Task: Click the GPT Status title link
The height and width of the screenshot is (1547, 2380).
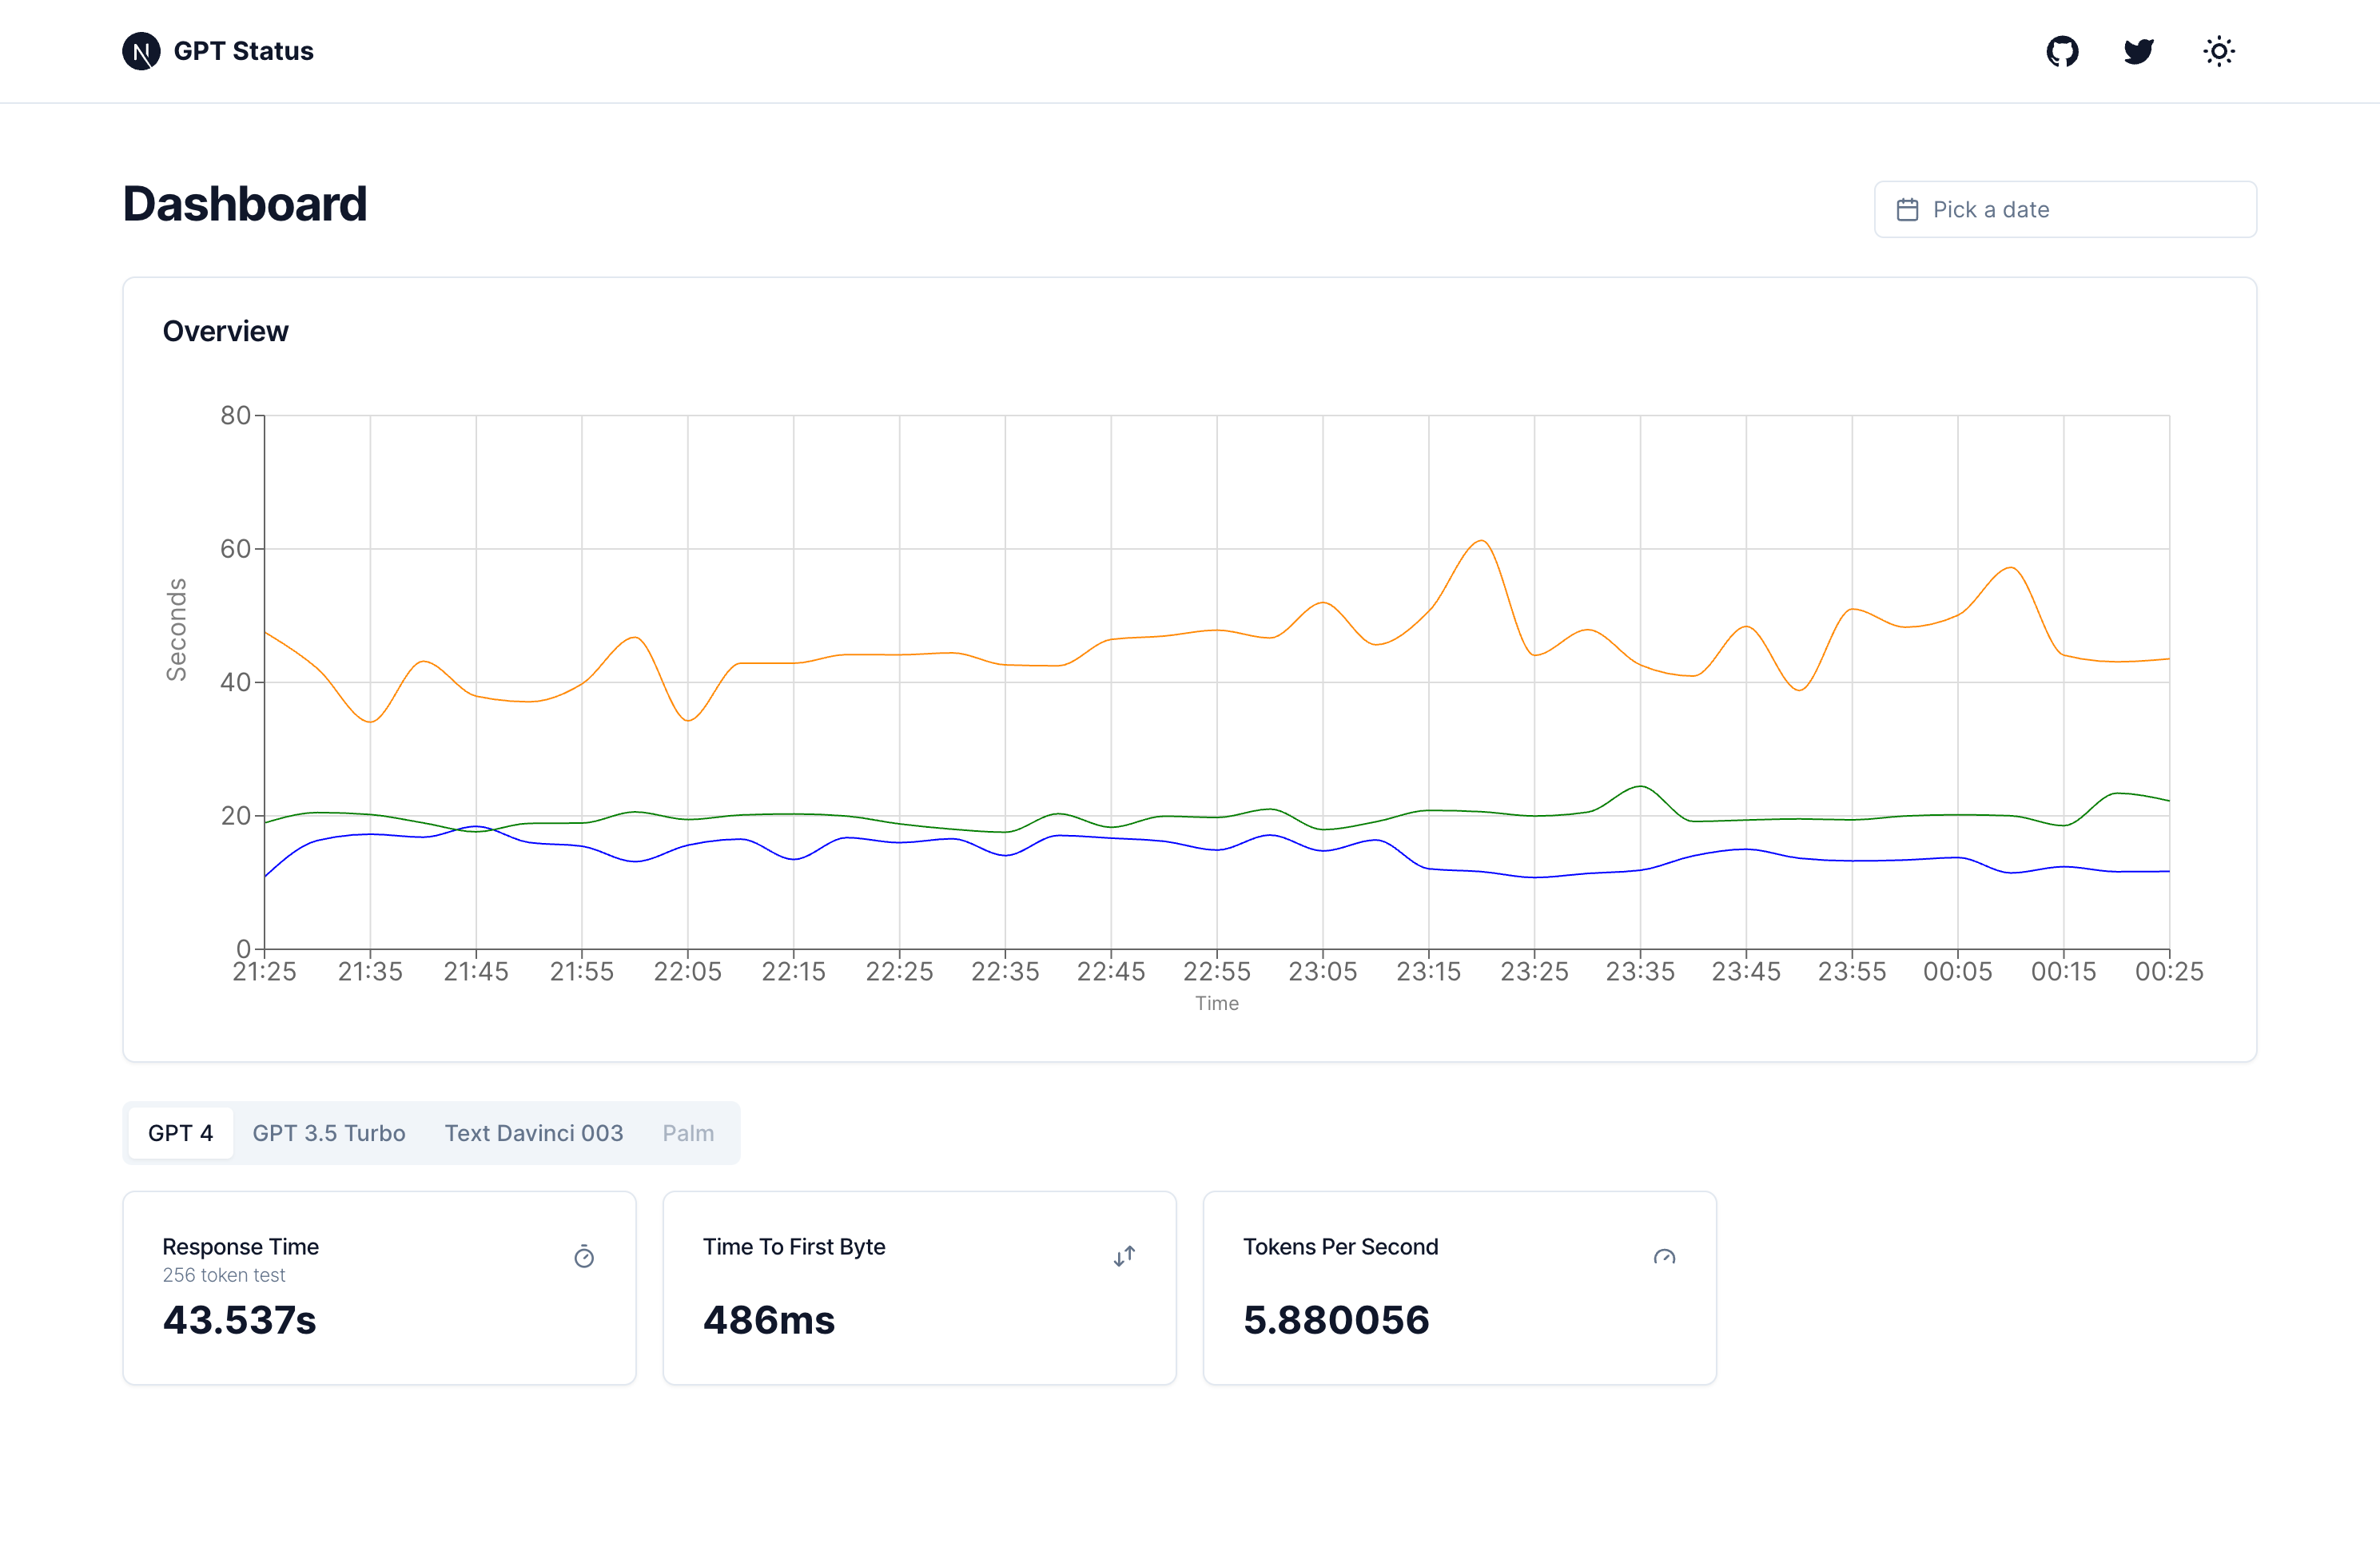Action: pos(243,51)
